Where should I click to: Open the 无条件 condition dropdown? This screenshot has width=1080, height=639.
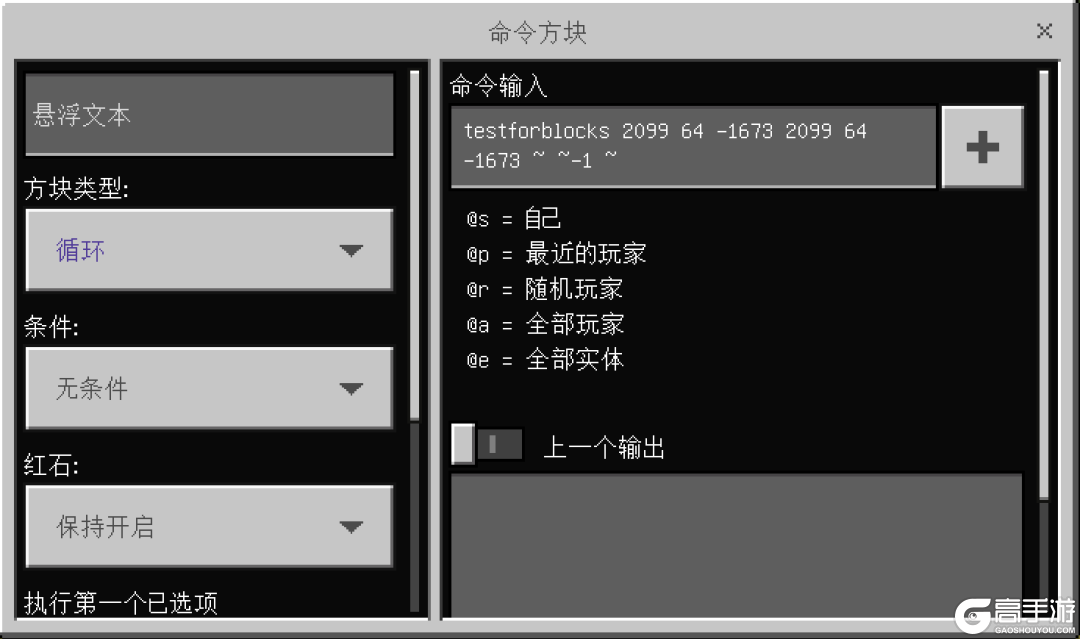point(209,388)
